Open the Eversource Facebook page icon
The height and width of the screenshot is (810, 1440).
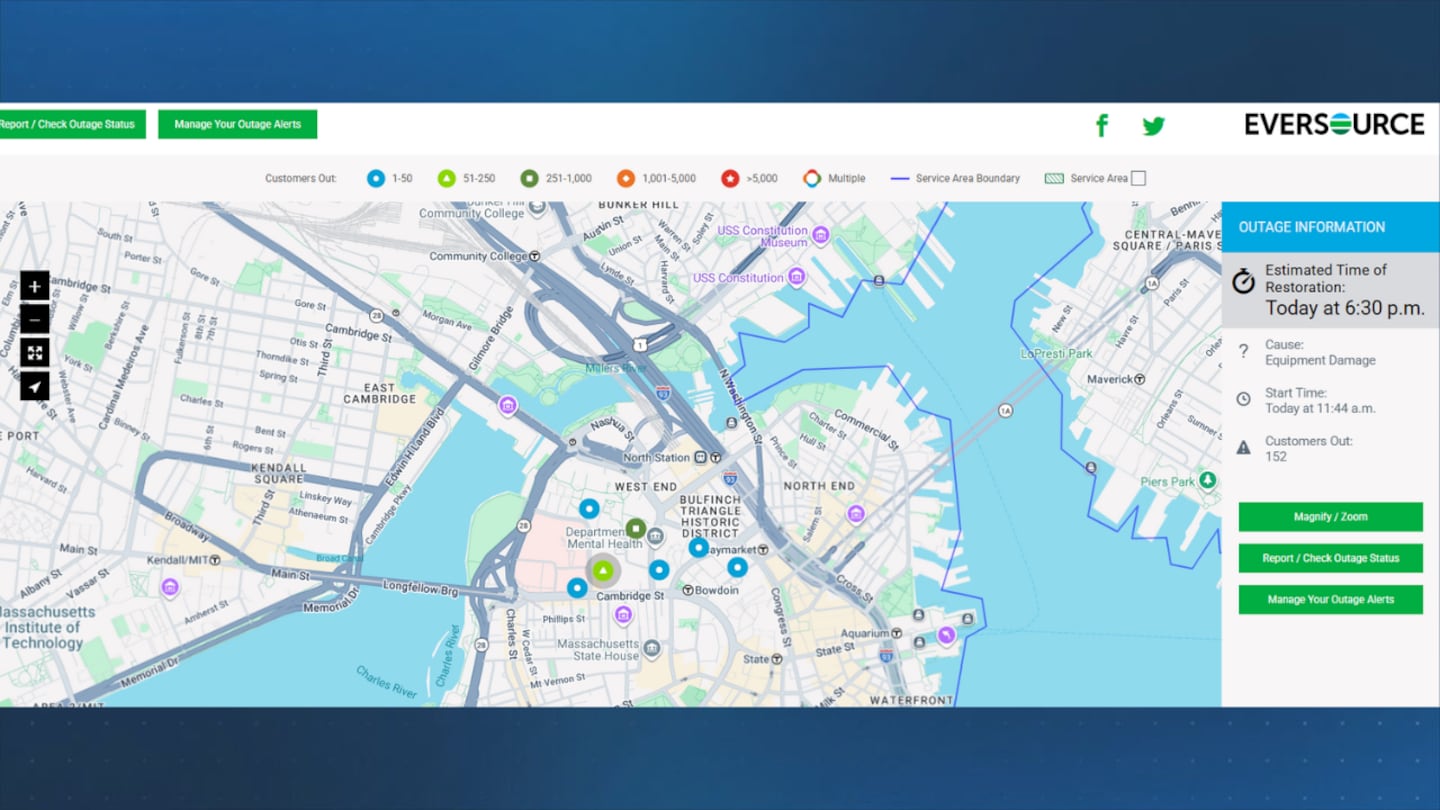point(1102,125)
